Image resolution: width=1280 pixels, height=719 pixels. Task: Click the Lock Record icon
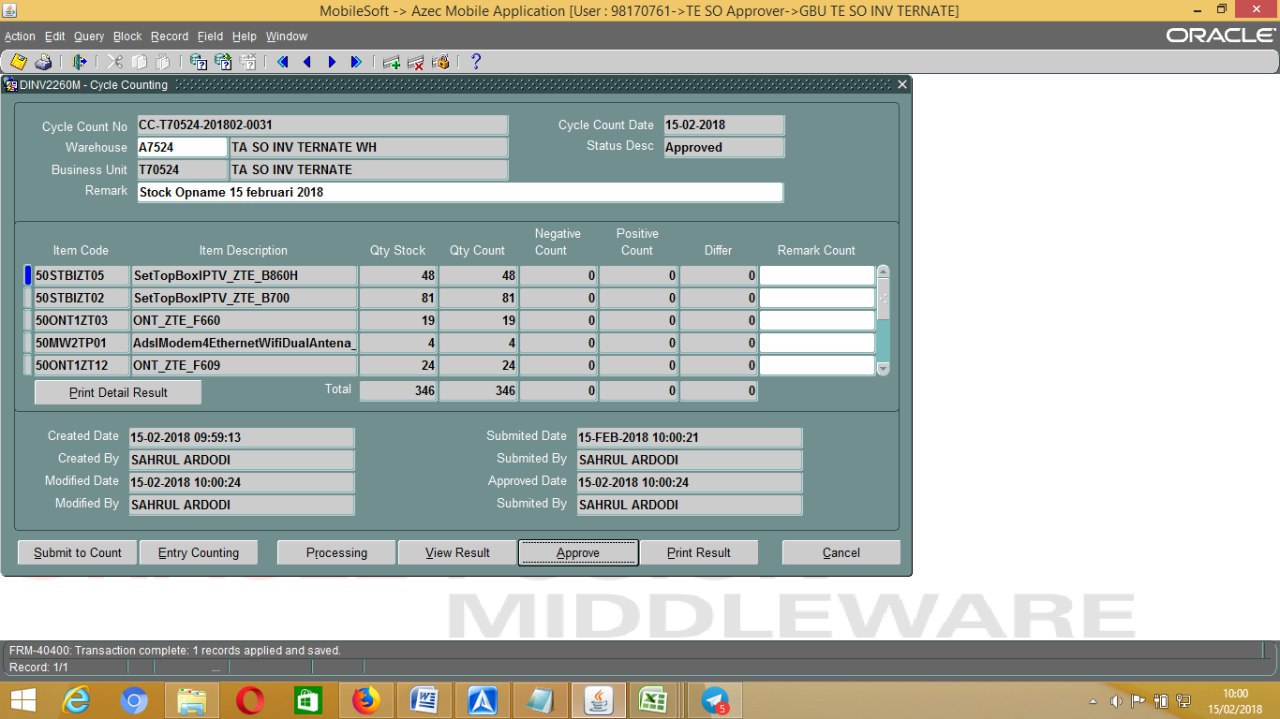click(441, 62)
